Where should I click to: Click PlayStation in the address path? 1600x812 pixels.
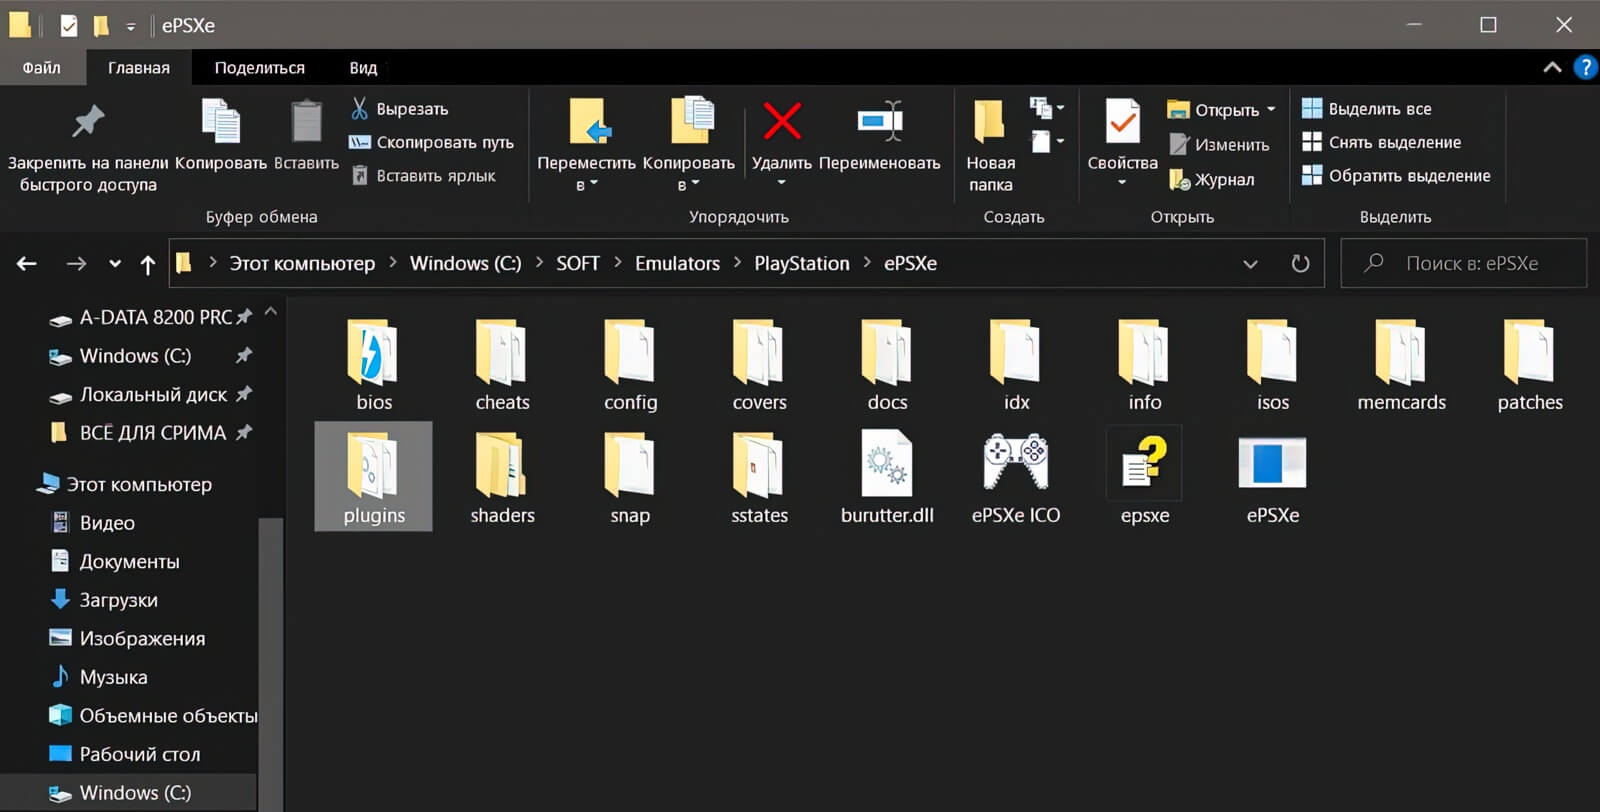tap(801, 263)
